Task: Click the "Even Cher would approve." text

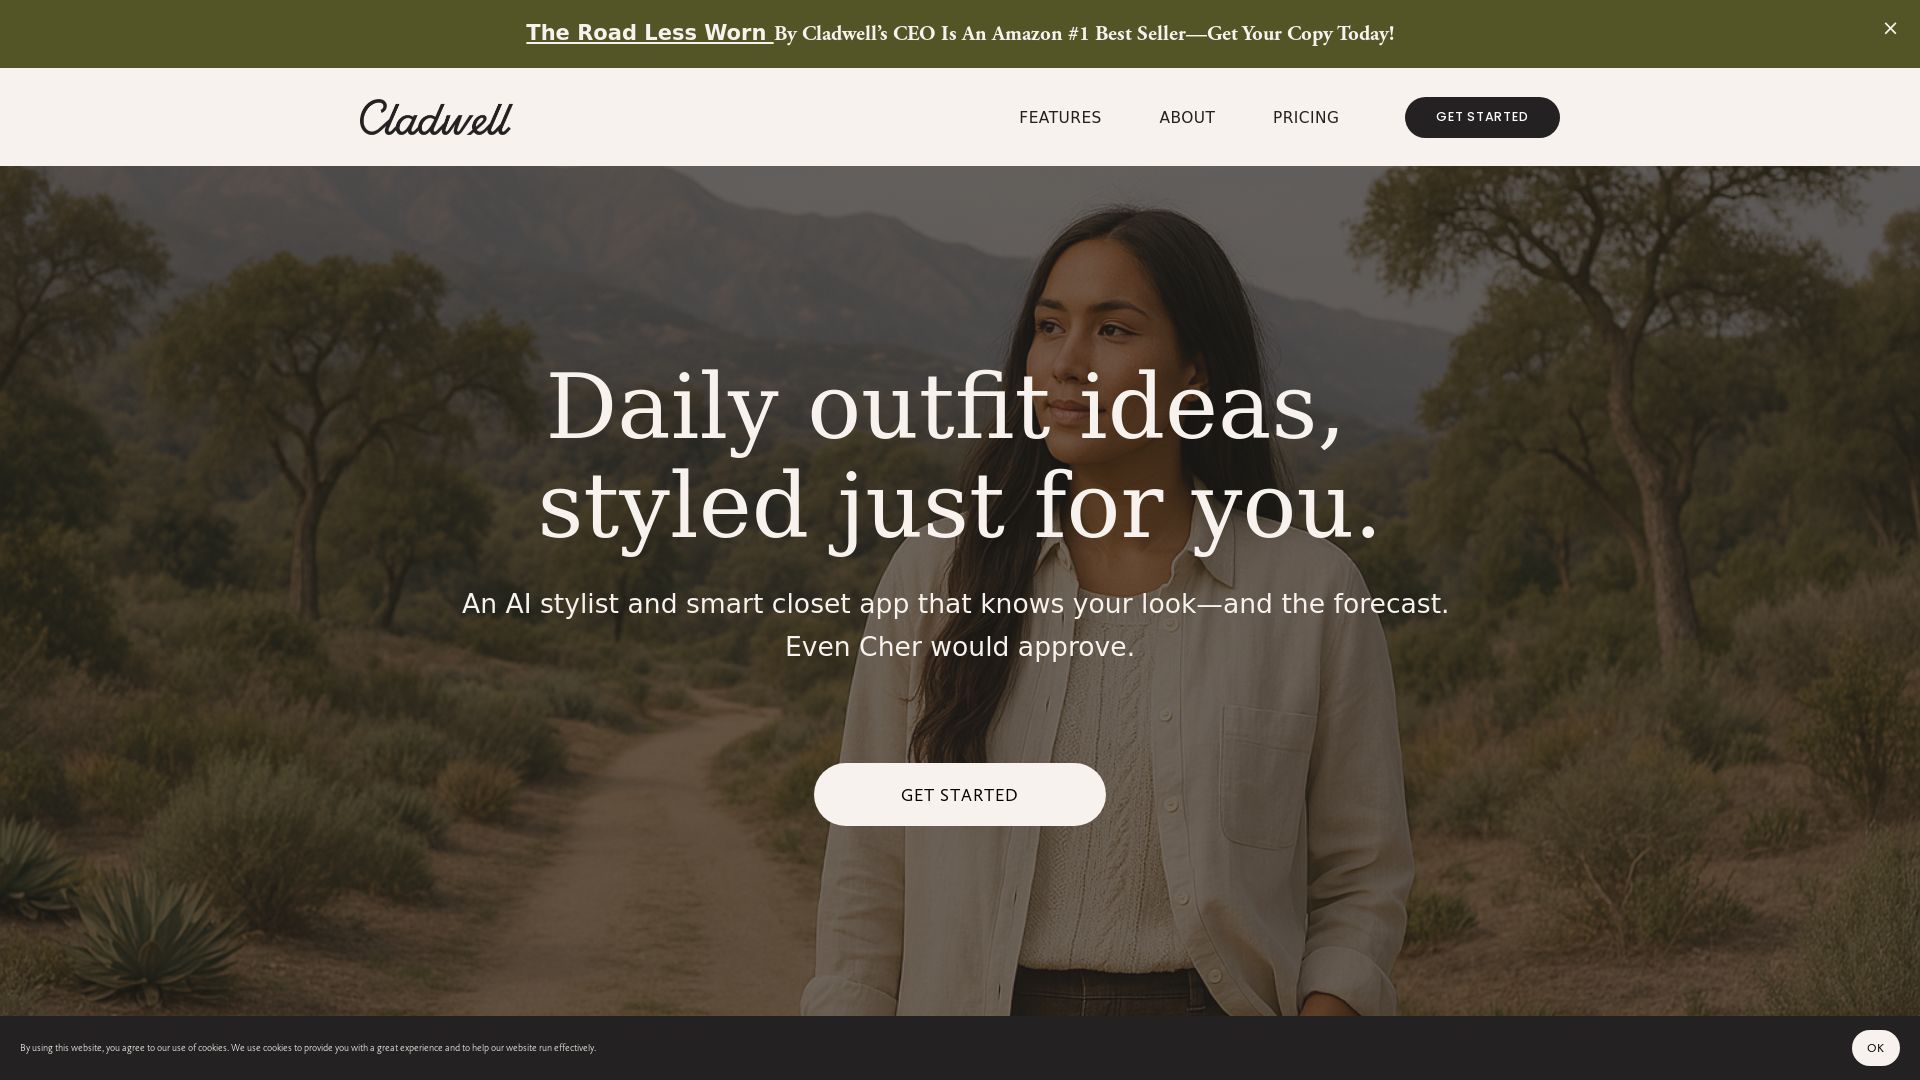Action: coord(959,647)
